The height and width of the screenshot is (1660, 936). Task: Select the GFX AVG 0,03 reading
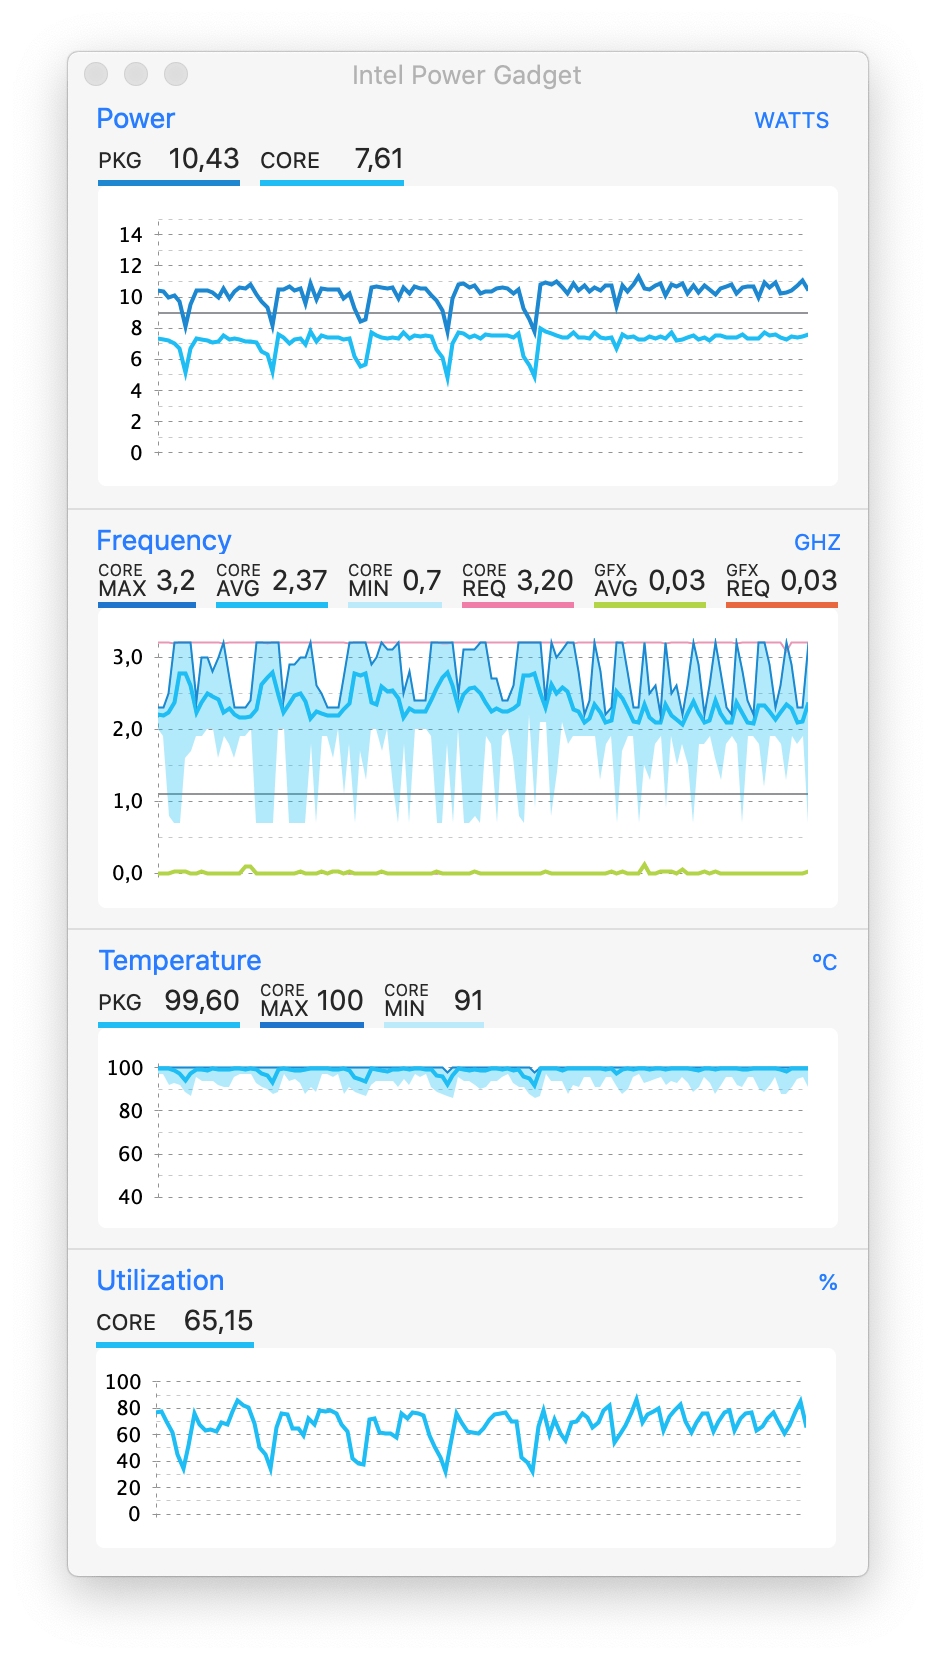coord(677,581)
